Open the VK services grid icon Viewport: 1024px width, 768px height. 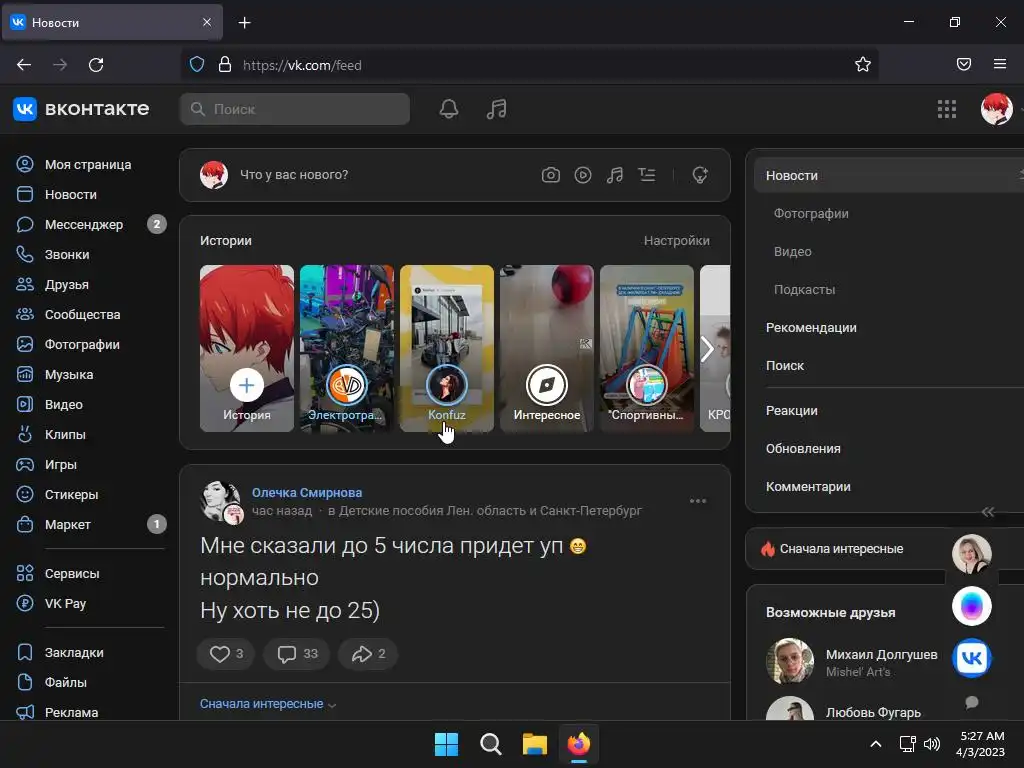(x=946, y=109)
